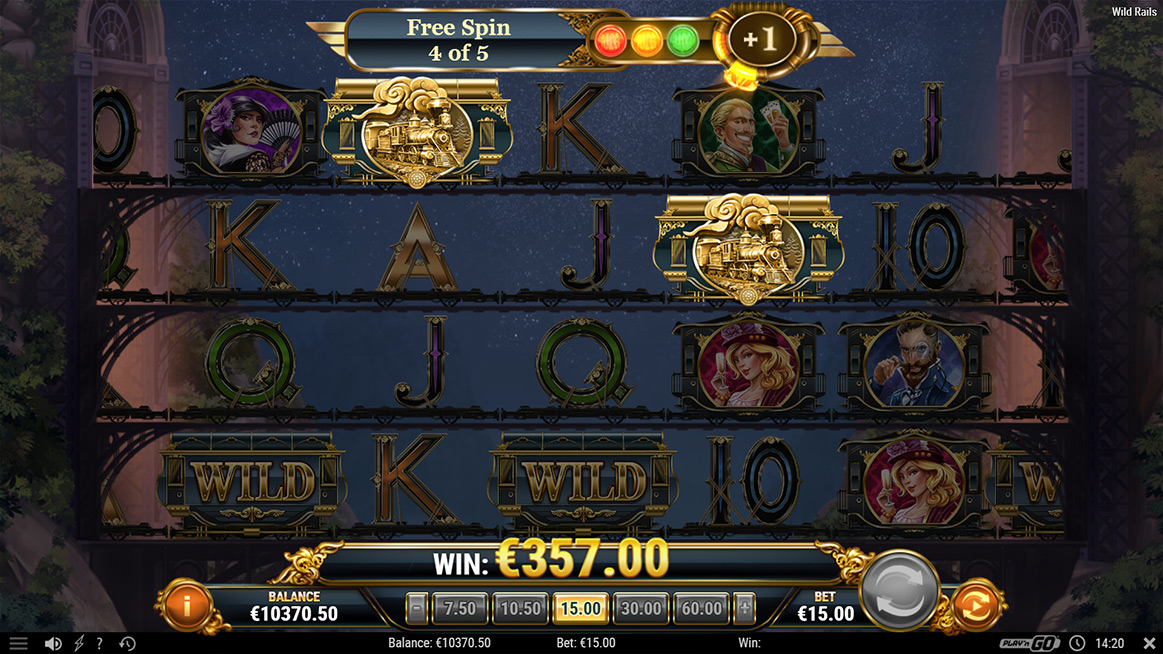Open game history clock-arrow icon
This screenshot has width=1163, height=654.
128,644
